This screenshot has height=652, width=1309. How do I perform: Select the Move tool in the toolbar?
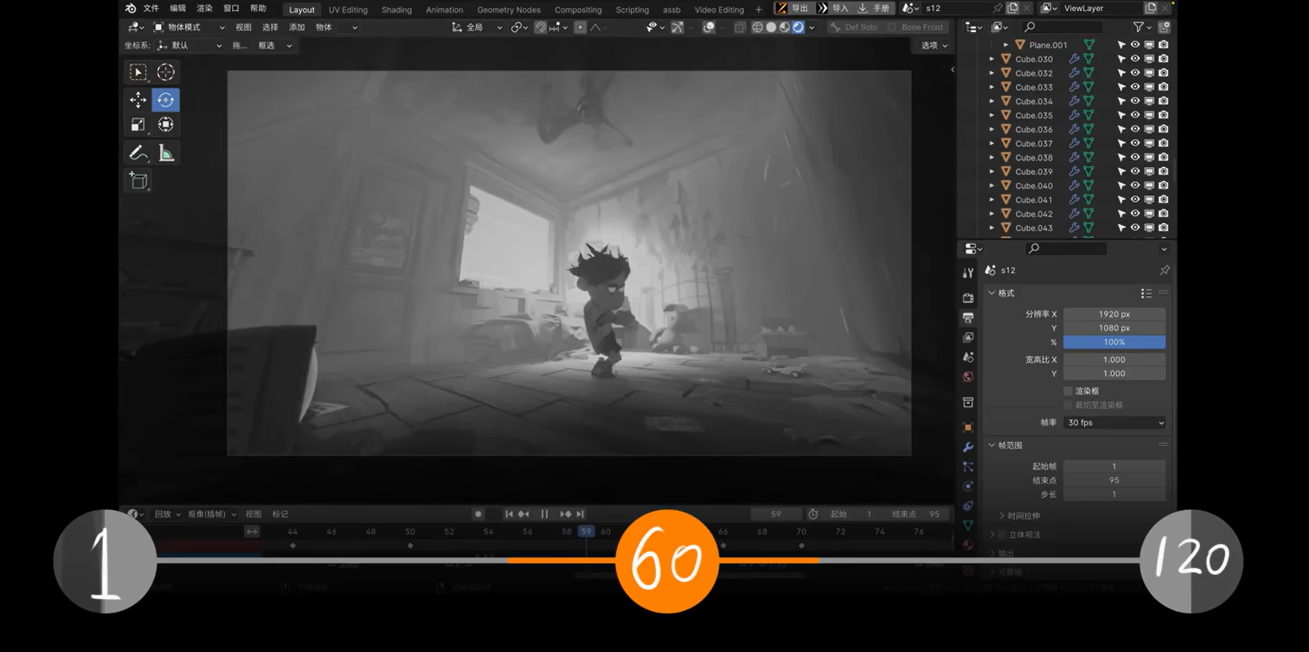click(138, 100)
